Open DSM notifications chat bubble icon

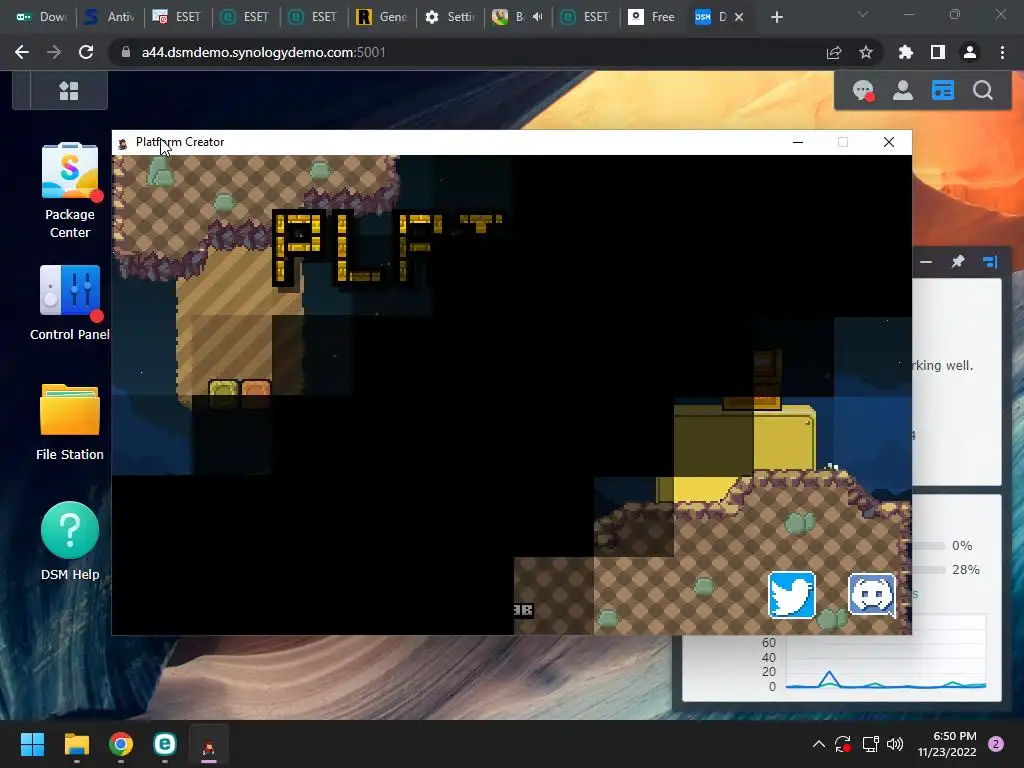pyautogui.click(x=863, y=91)
